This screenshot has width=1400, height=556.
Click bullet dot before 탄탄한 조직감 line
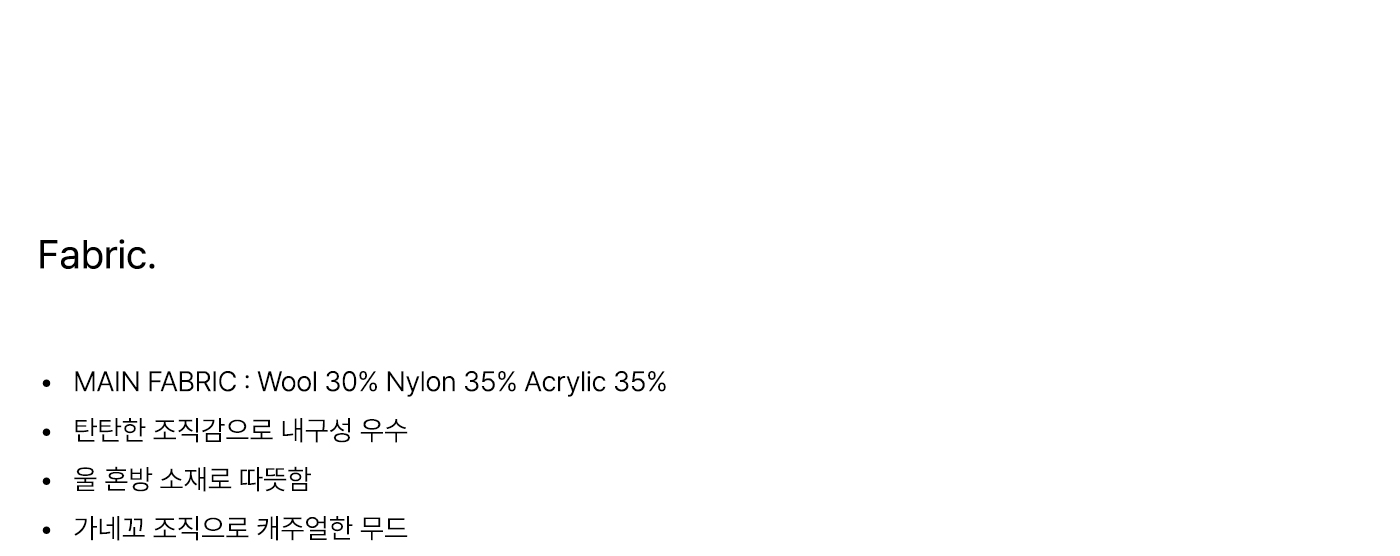(46, 432)
